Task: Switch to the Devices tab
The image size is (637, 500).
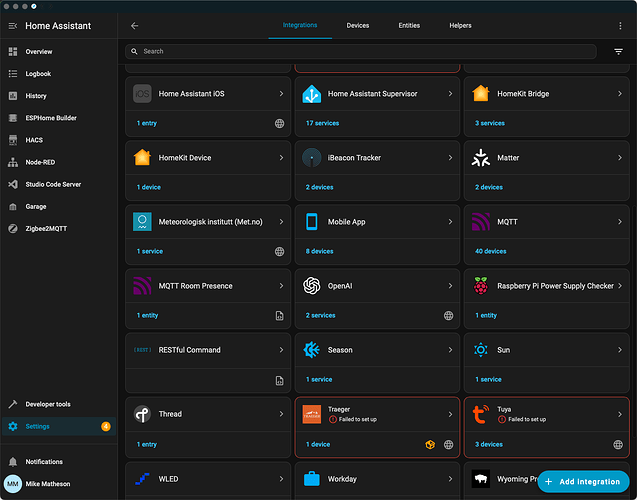Action: [357, 26]
